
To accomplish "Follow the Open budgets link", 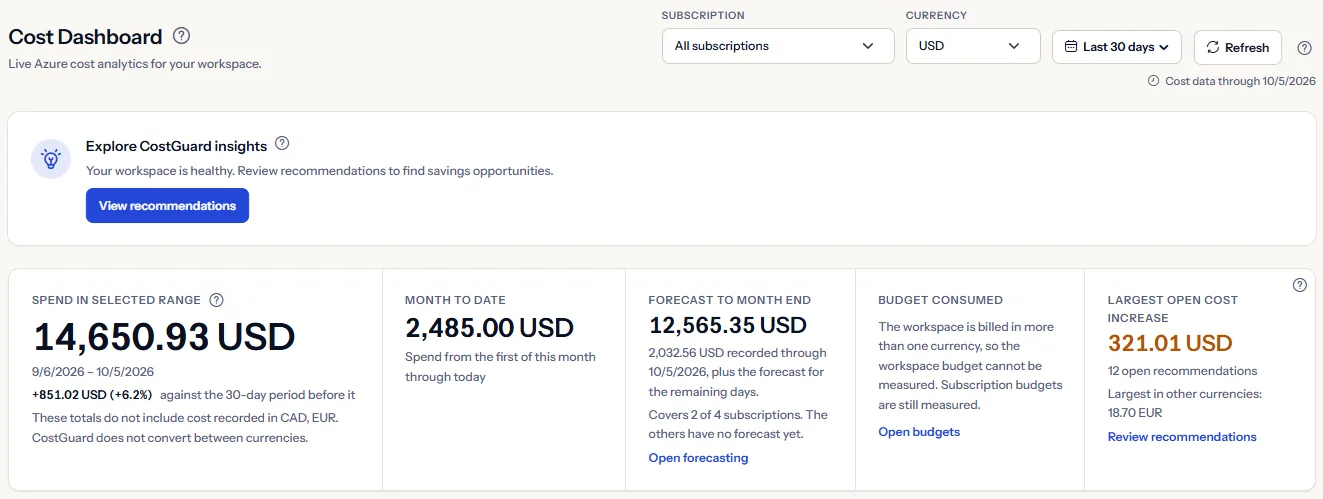I will point(919,432).
